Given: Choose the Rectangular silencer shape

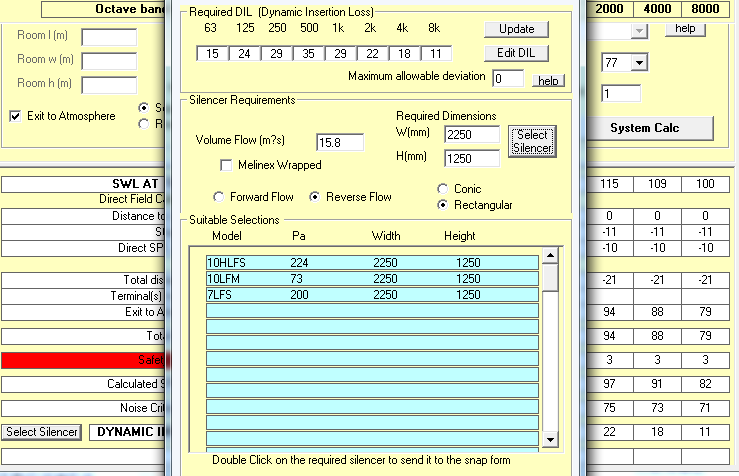Looking at the screenshot, I should pyautogui.click(x=443, y=205).
